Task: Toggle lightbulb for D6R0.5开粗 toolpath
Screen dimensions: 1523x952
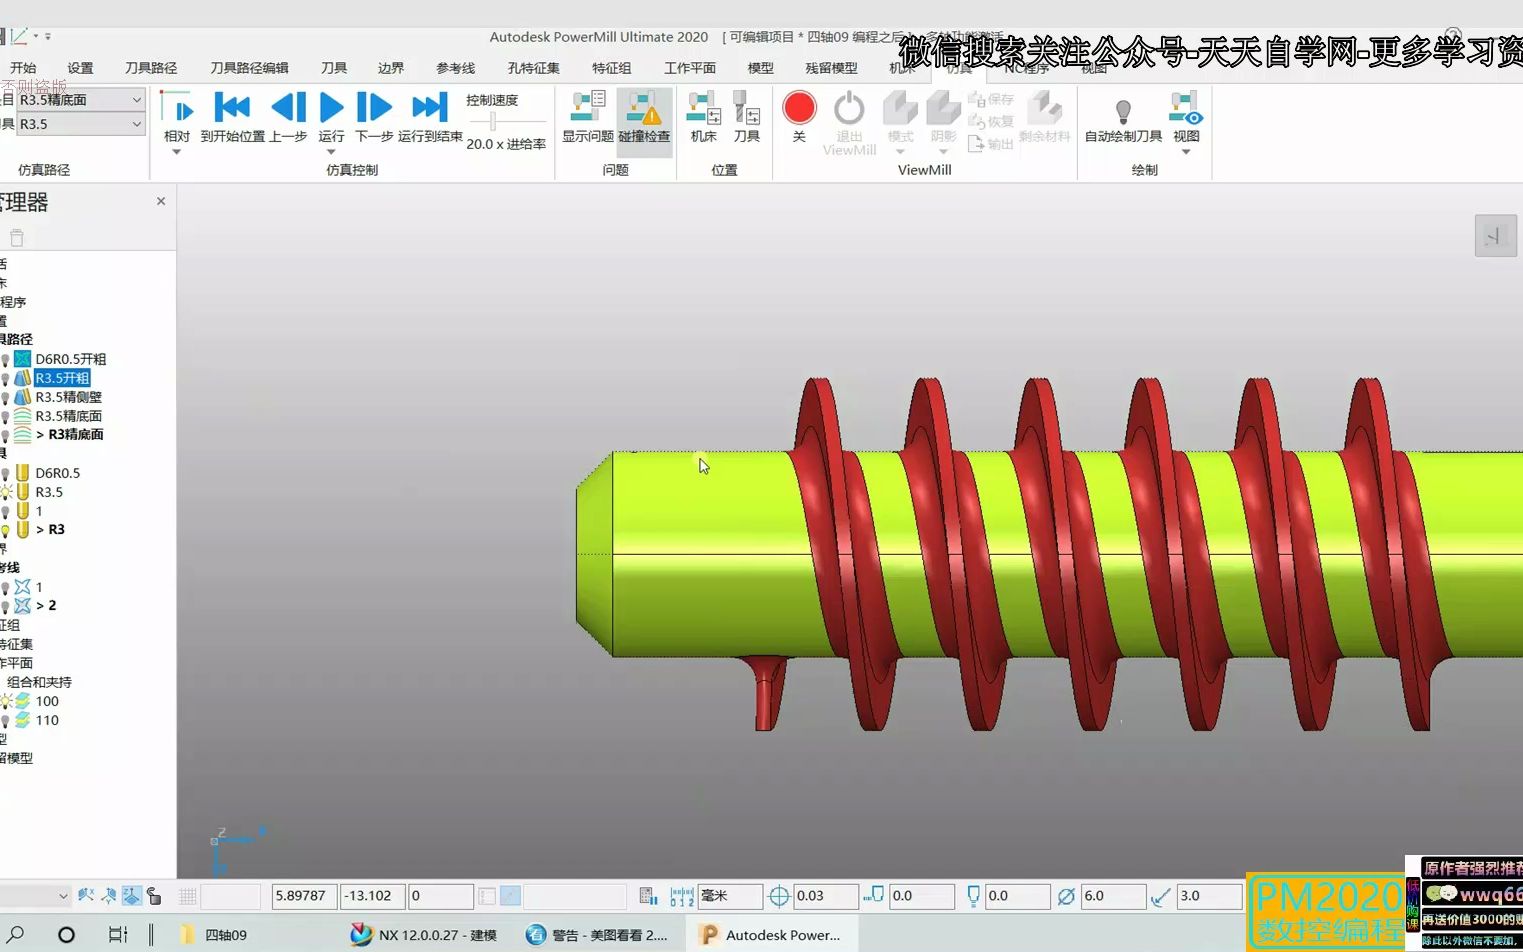Action: (5, 360)
